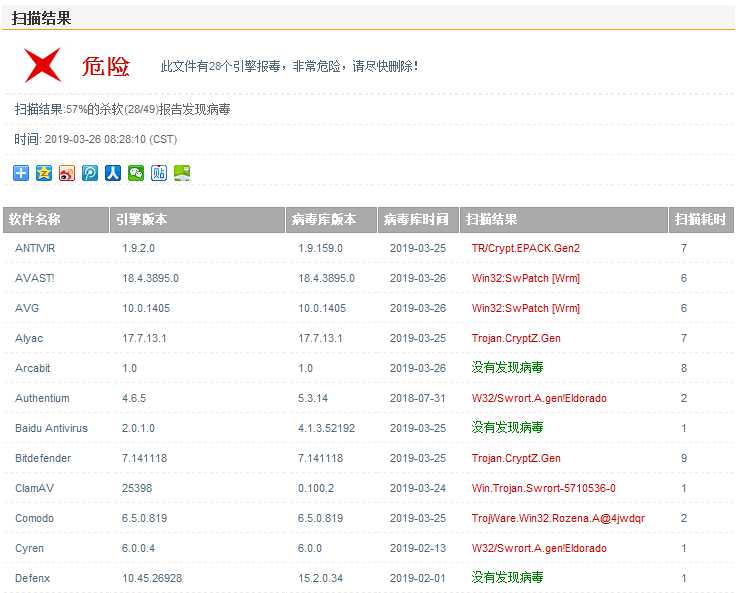Click Arcabit scan time value 8
752x593 pixels.
click(x=684, y=368)
